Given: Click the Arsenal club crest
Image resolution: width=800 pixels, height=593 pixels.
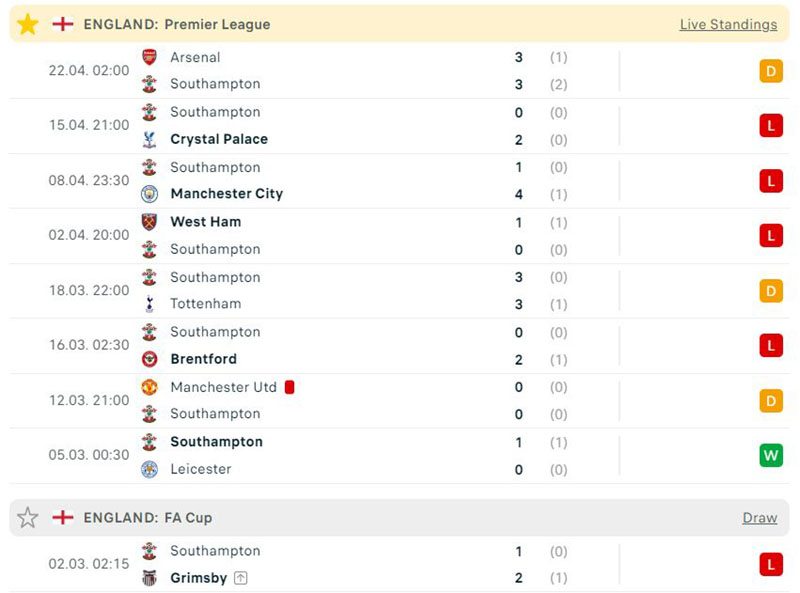Looking at the screenshot, I should pos(149,57).
